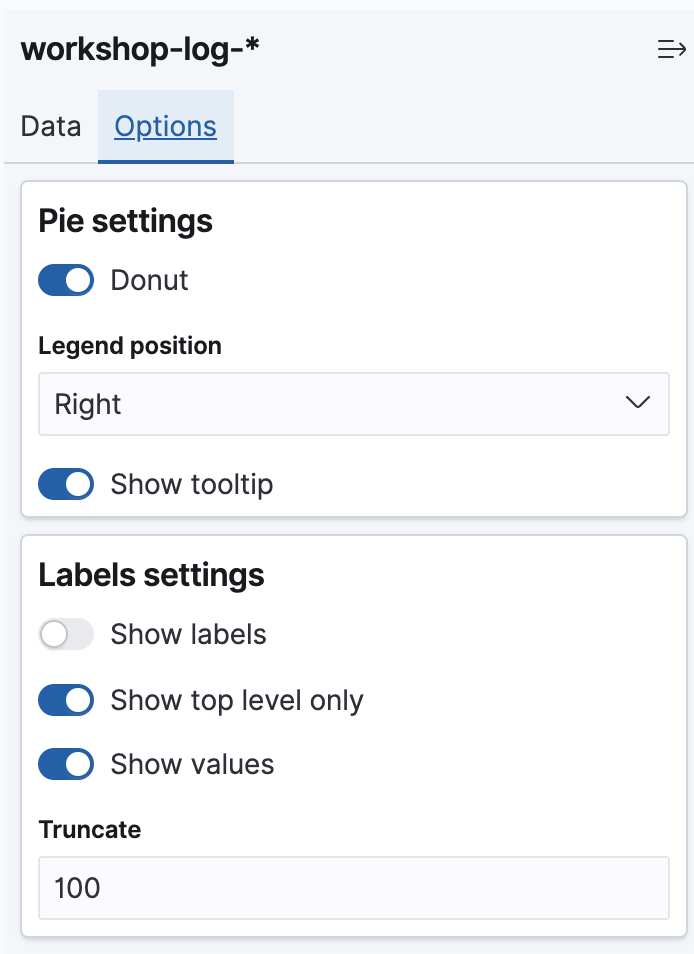Click the Show top level only text
This screenshot has width=694, height=954.
point(237,701)
